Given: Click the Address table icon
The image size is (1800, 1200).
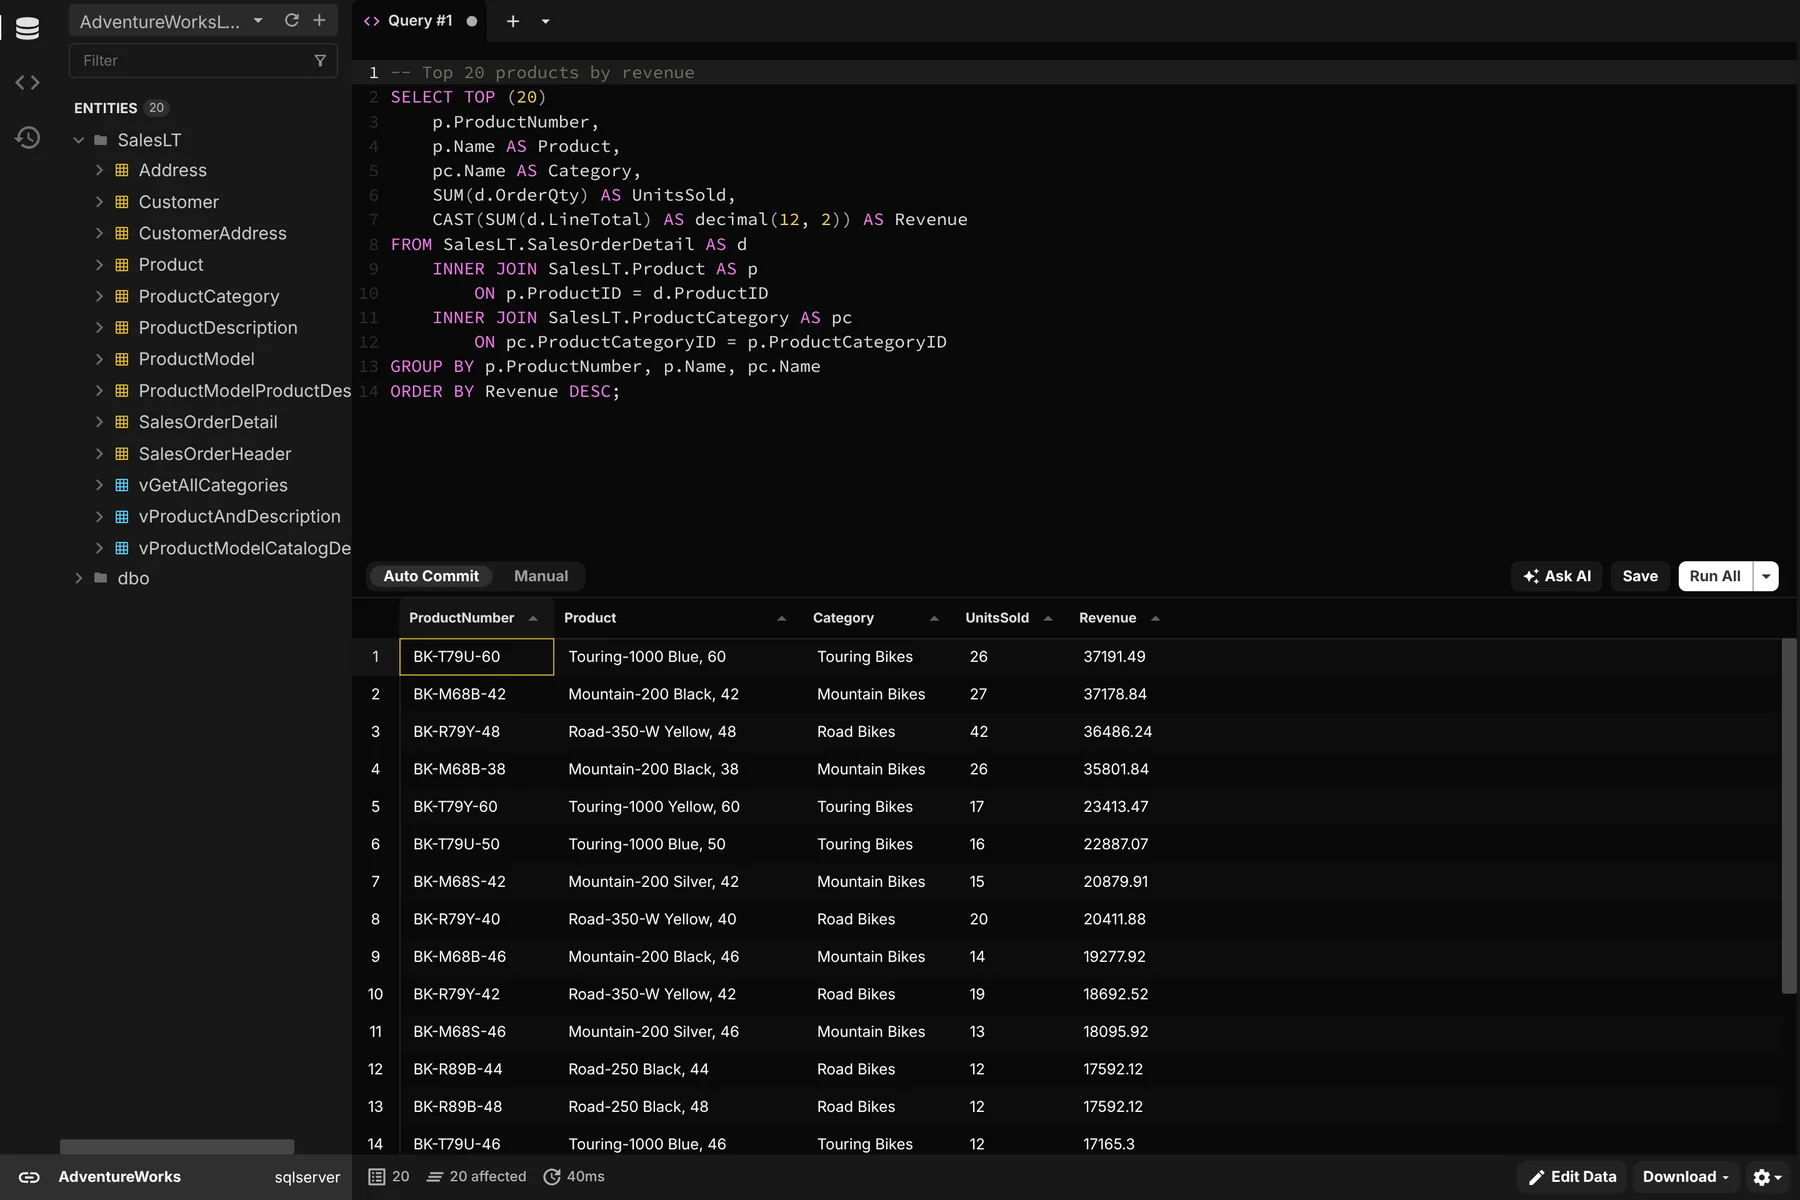Looking at the screenshot, I should tap(122, 170).
